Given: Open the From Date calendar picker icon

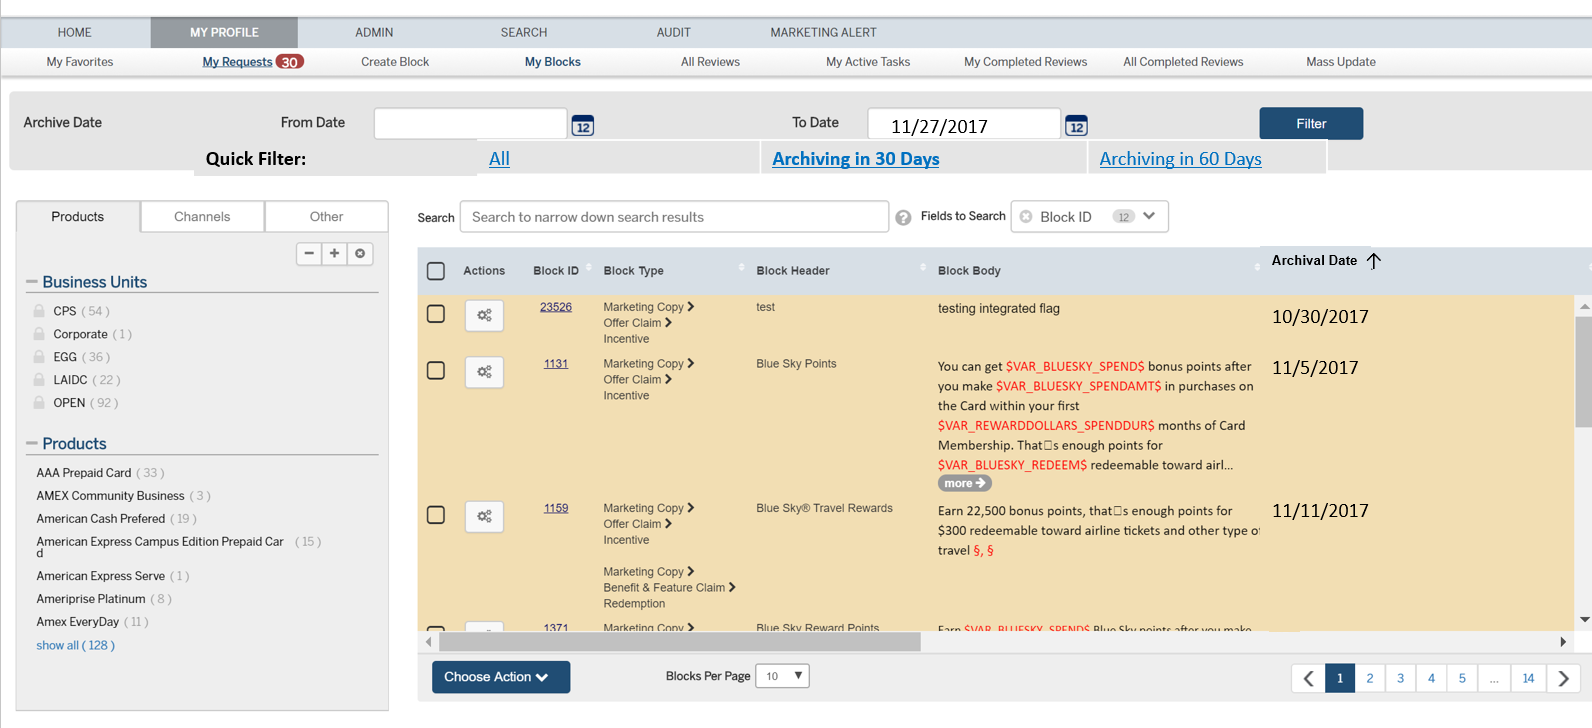Looking at the screenshot, I should click(x=583, y=126).
